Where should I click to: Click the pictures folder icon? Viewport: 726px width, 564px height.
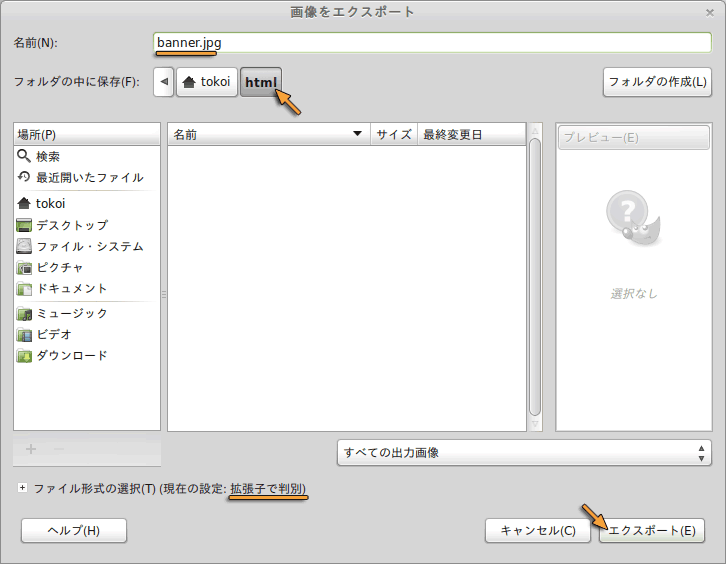tap(24, 267)
